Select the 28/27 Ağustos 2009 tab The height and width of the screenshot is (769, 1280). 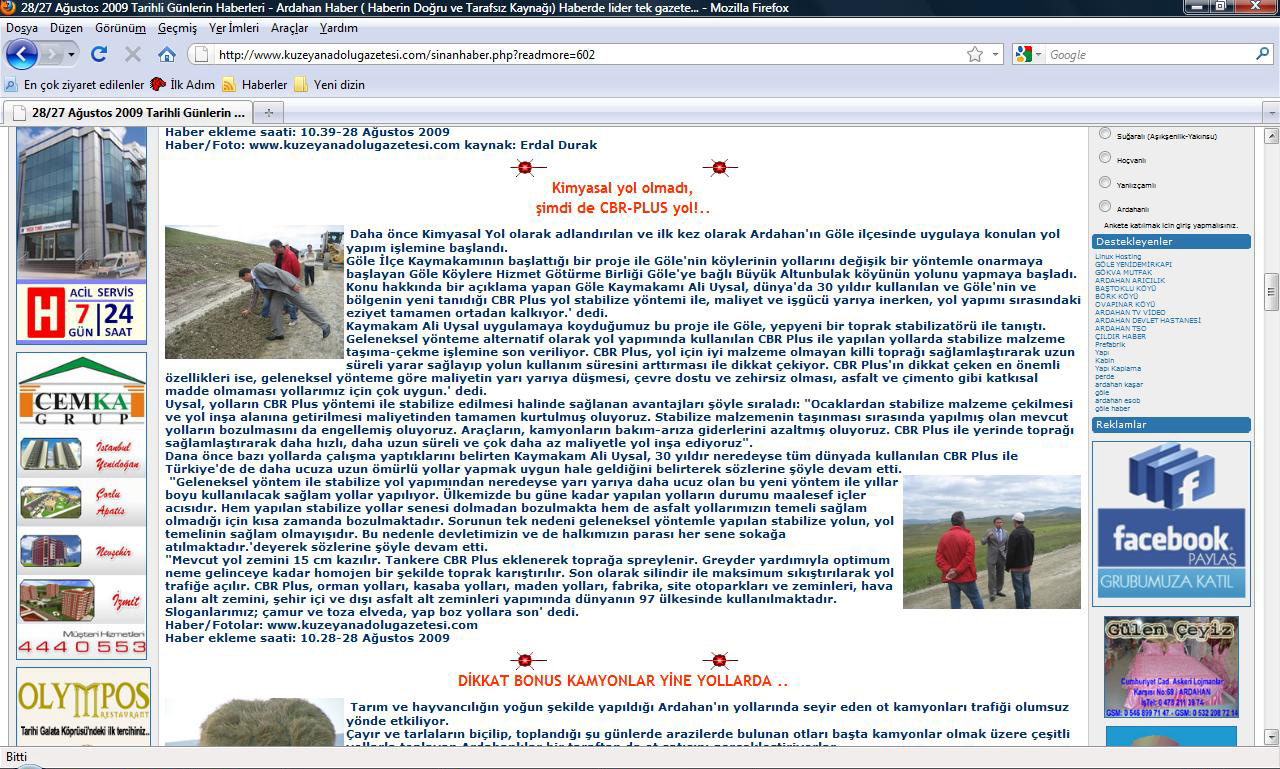pyautogui.click(x=129, y=112)
